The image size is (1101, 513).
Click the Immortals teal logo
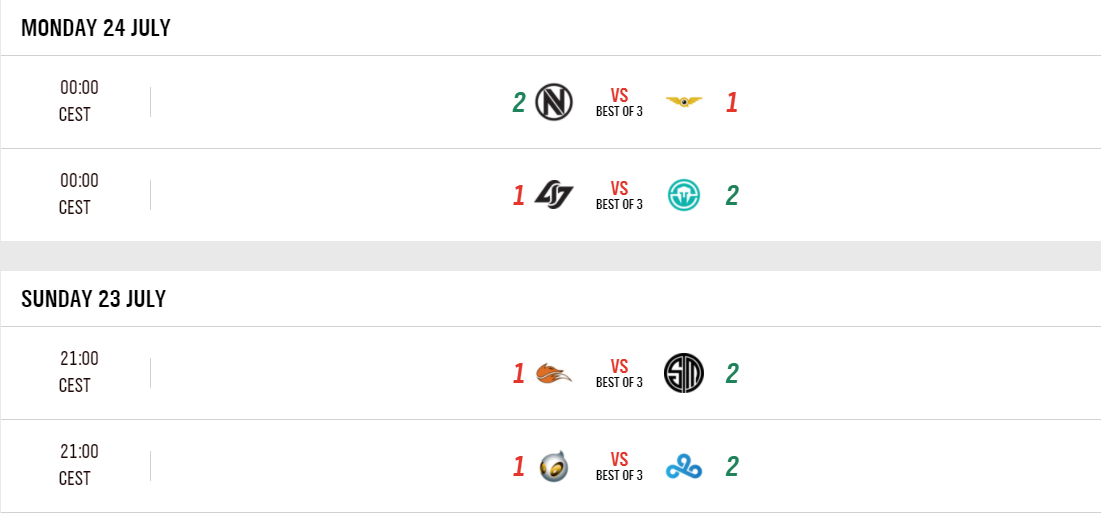tap(684, 195)
